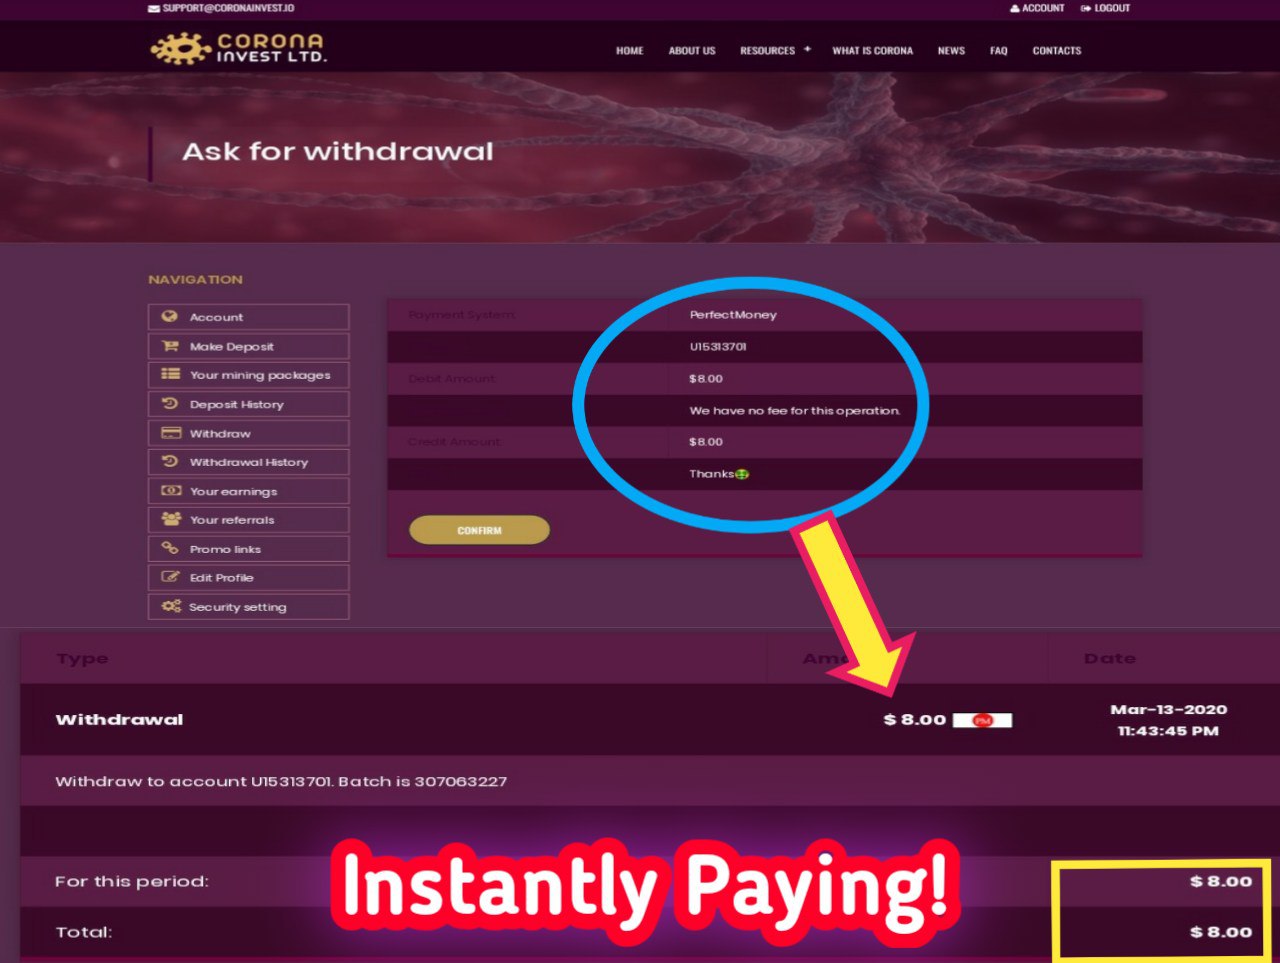Screen dimensions: 1280x963
Task: Click the mining packages list icon
Action: [x=170, y=374]
